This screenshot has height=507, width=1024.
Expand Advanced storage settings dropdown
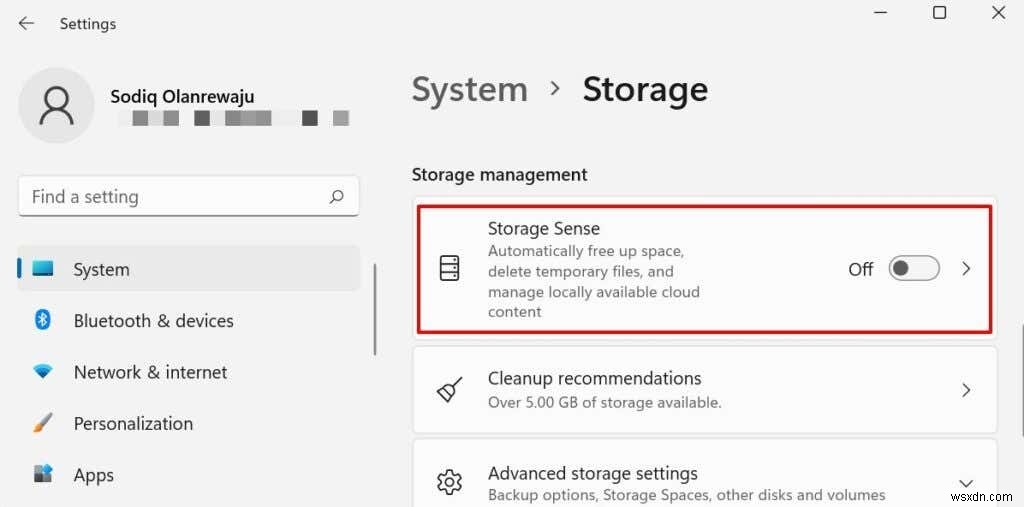[x=966, y=483]
